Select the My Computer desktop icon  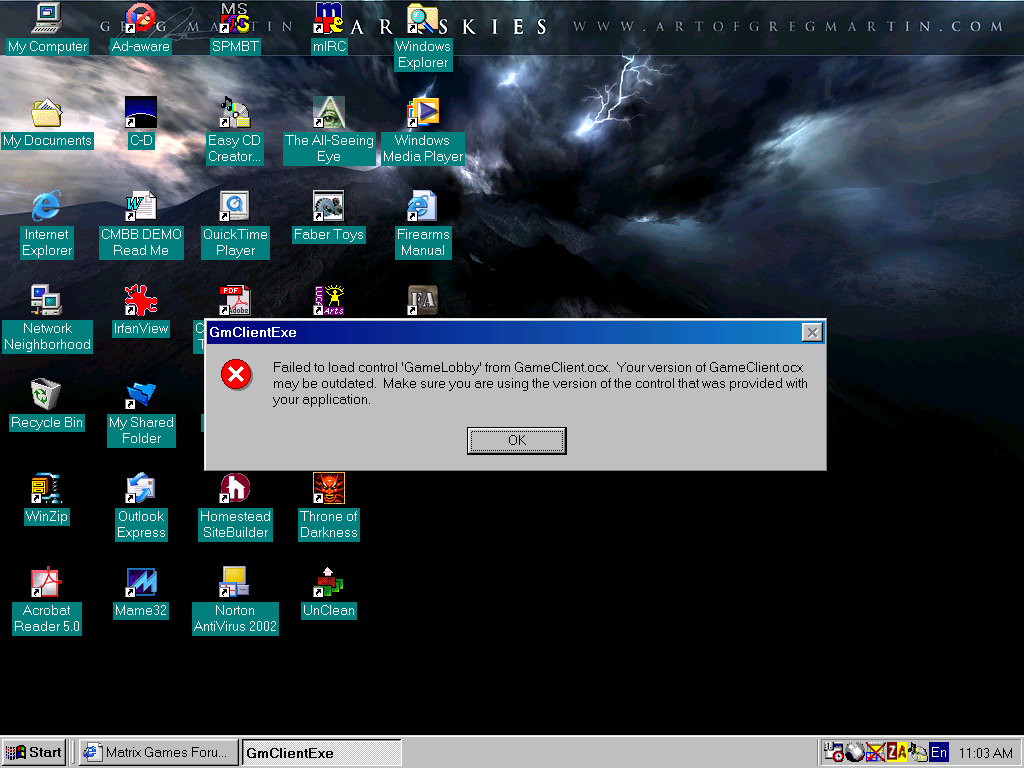(47, 29)
